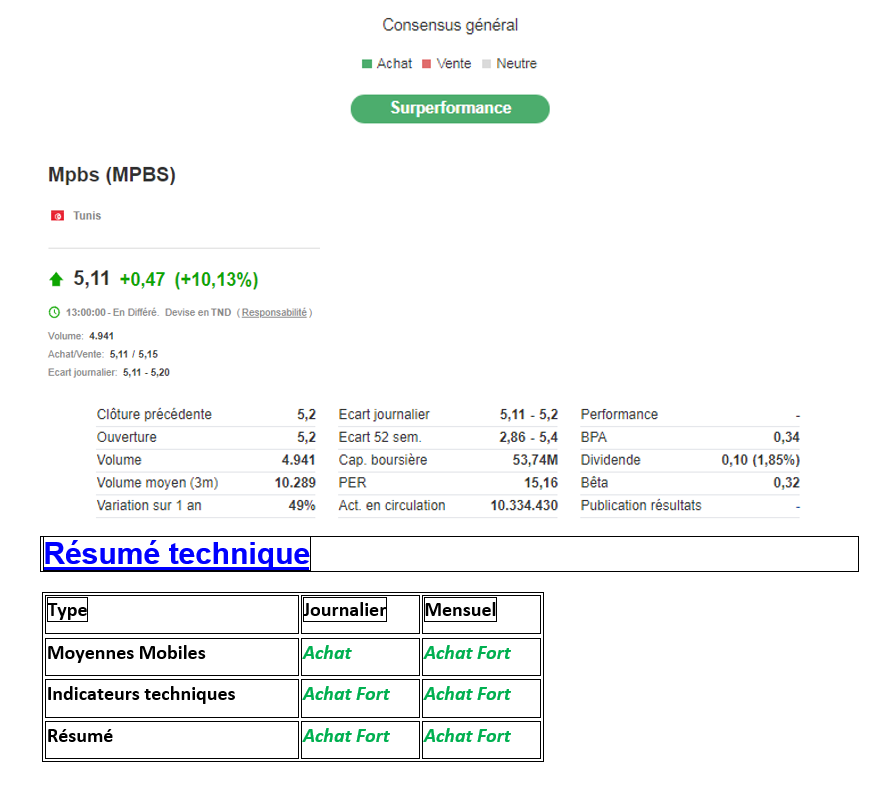
Task: Select the Journalier column header
Action: tap(345, 610)
